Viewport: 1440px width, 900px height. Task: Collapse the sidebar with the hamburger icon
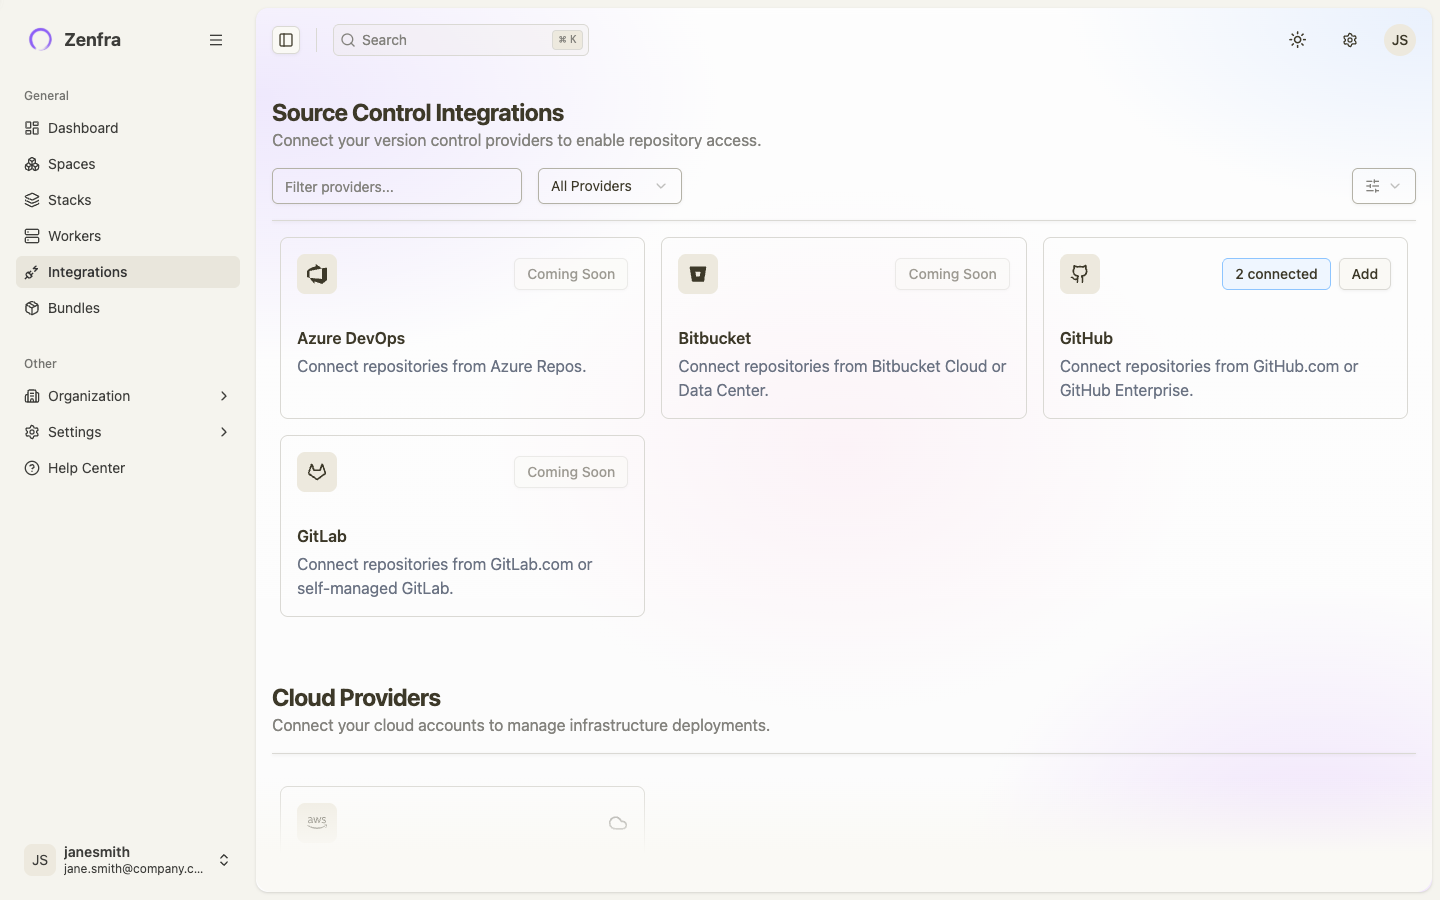(x=216, y=39)
